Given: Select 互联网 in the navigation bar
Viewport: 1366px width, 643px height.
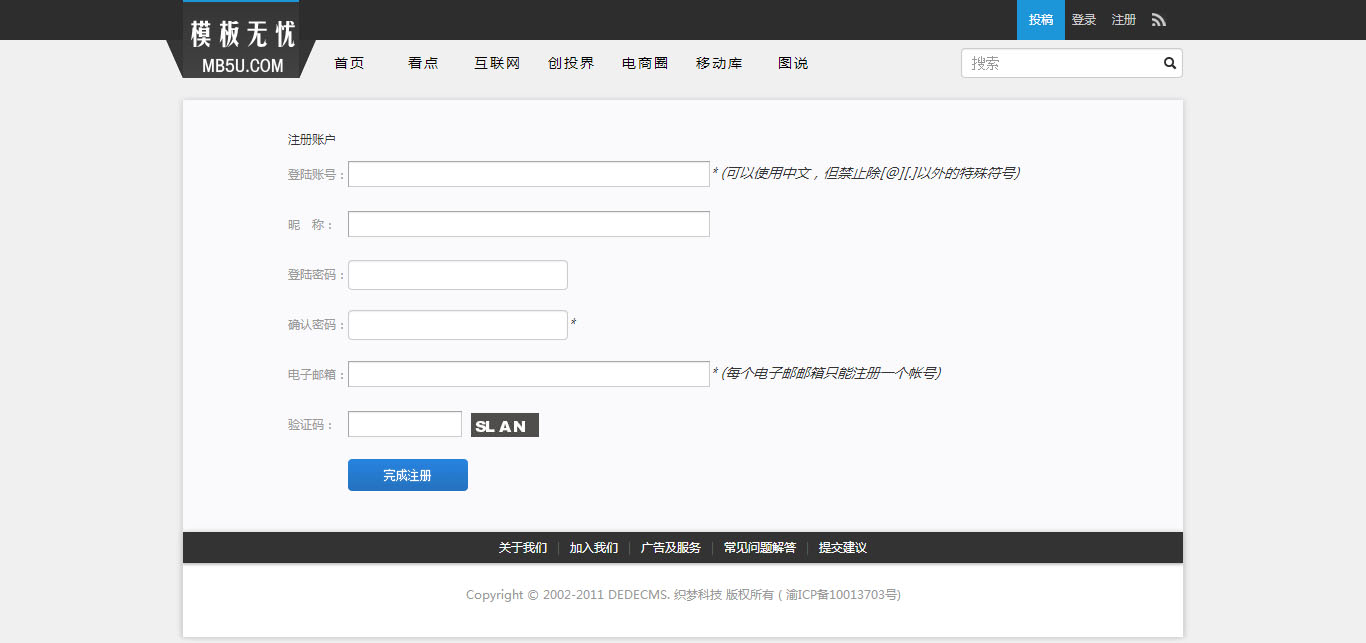Looking at the screenshot, I should [497, 63].
